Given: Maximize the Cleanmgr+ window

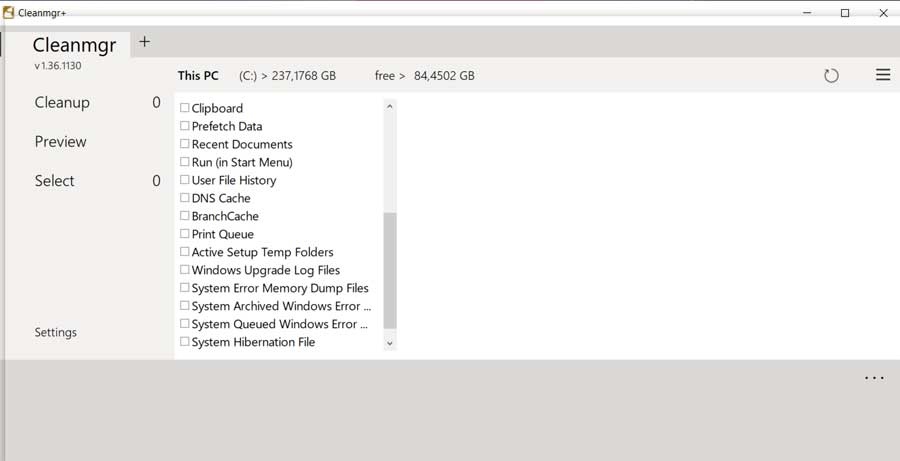Looking at the screenshot, I should click(845, 13).
